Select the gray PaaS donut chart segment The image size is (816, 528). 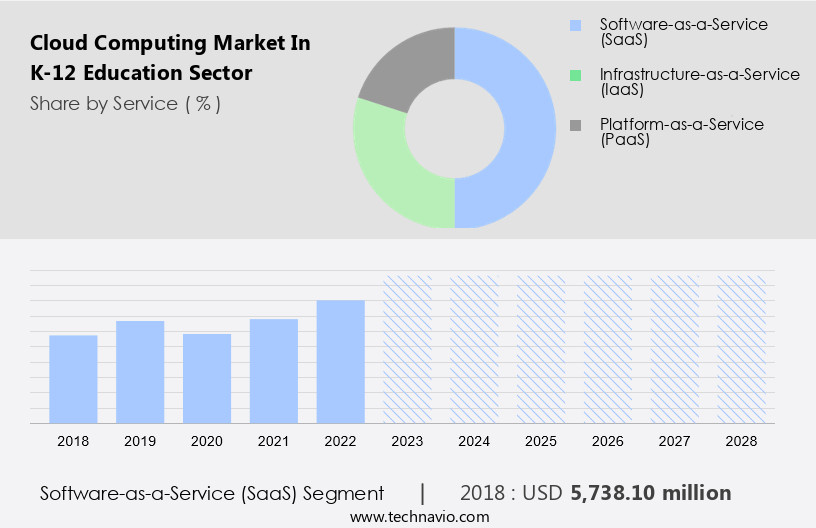[x=405, y=67]
